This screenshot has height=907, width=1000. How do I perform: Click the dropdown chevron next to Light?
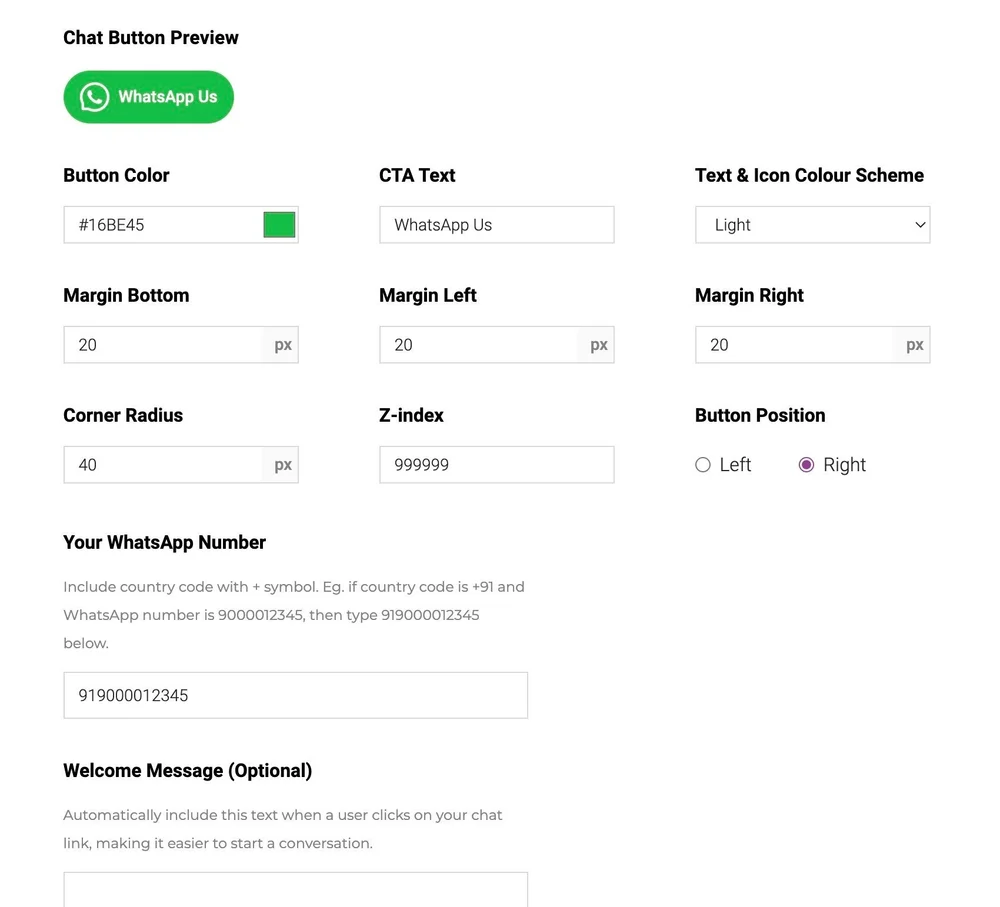coord(920,224)
